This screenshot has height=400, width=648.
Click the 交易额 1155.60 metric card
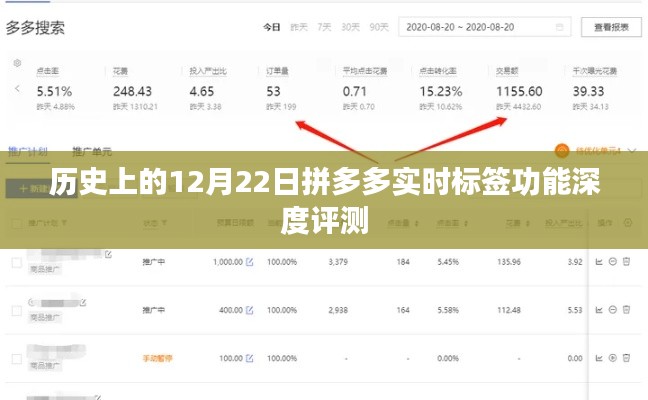518,90
